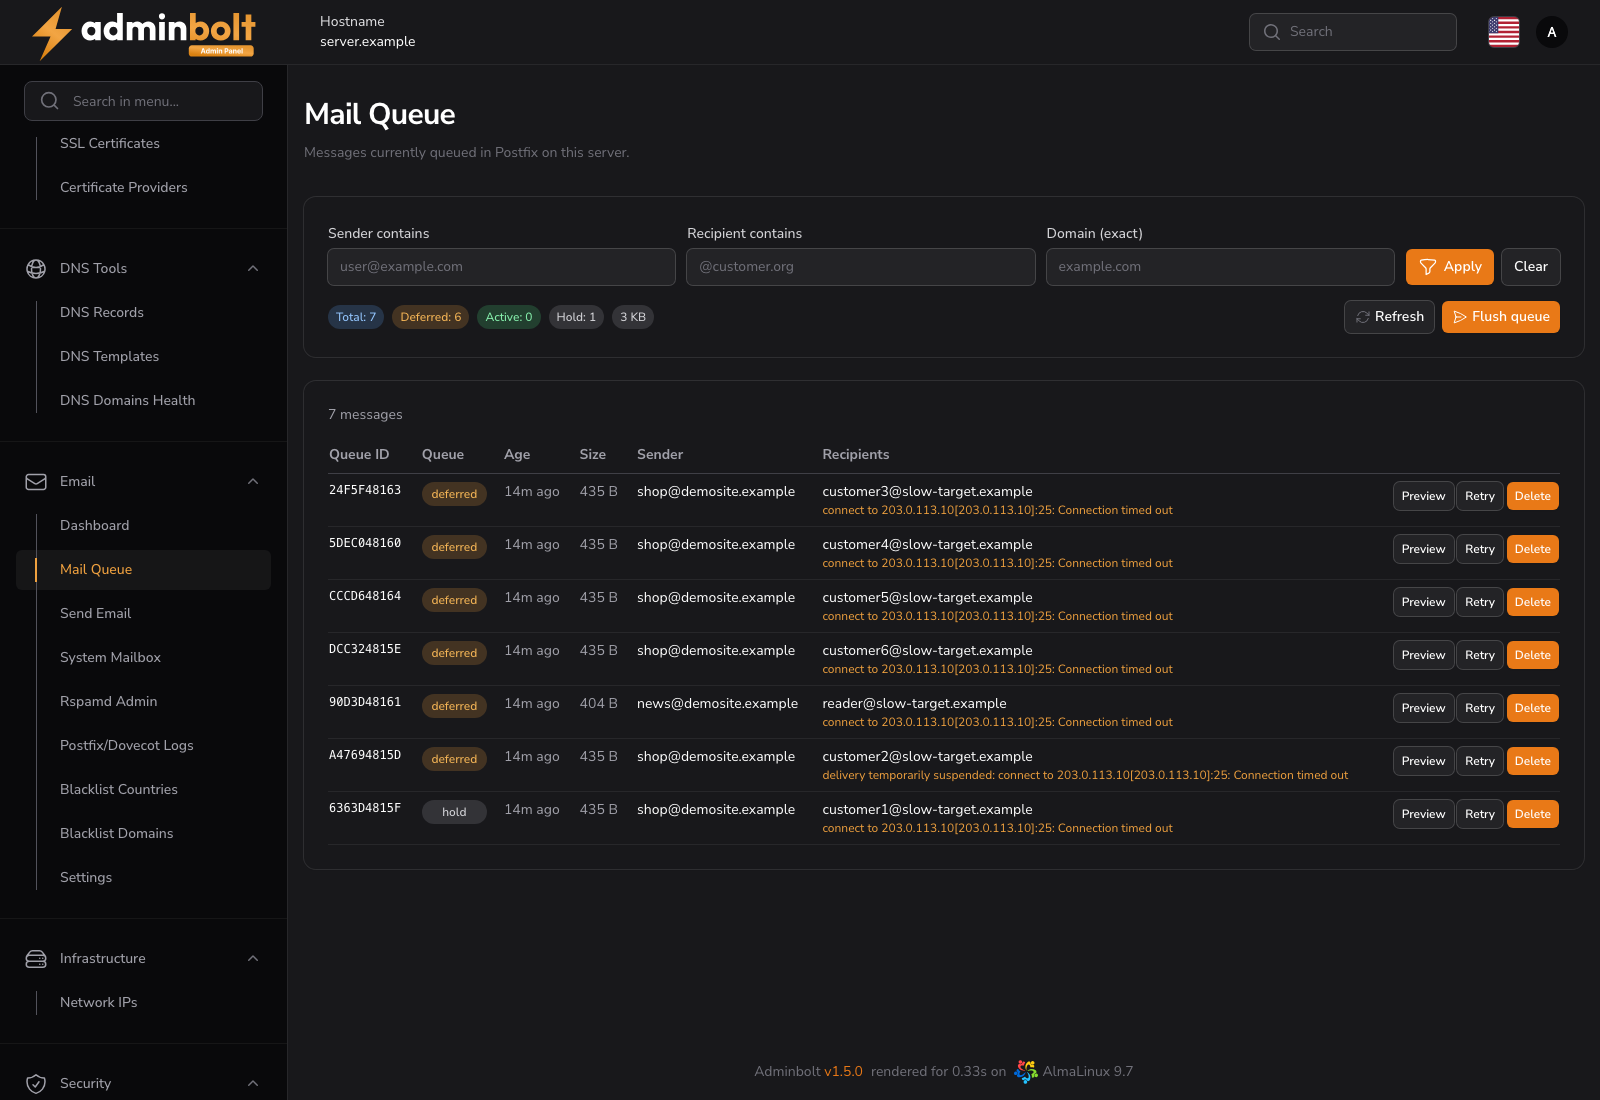This screenshot has width=1600, height=1100.
Task: Click the AlmaLinux logo in footer
Action: click(1025, 1071)
